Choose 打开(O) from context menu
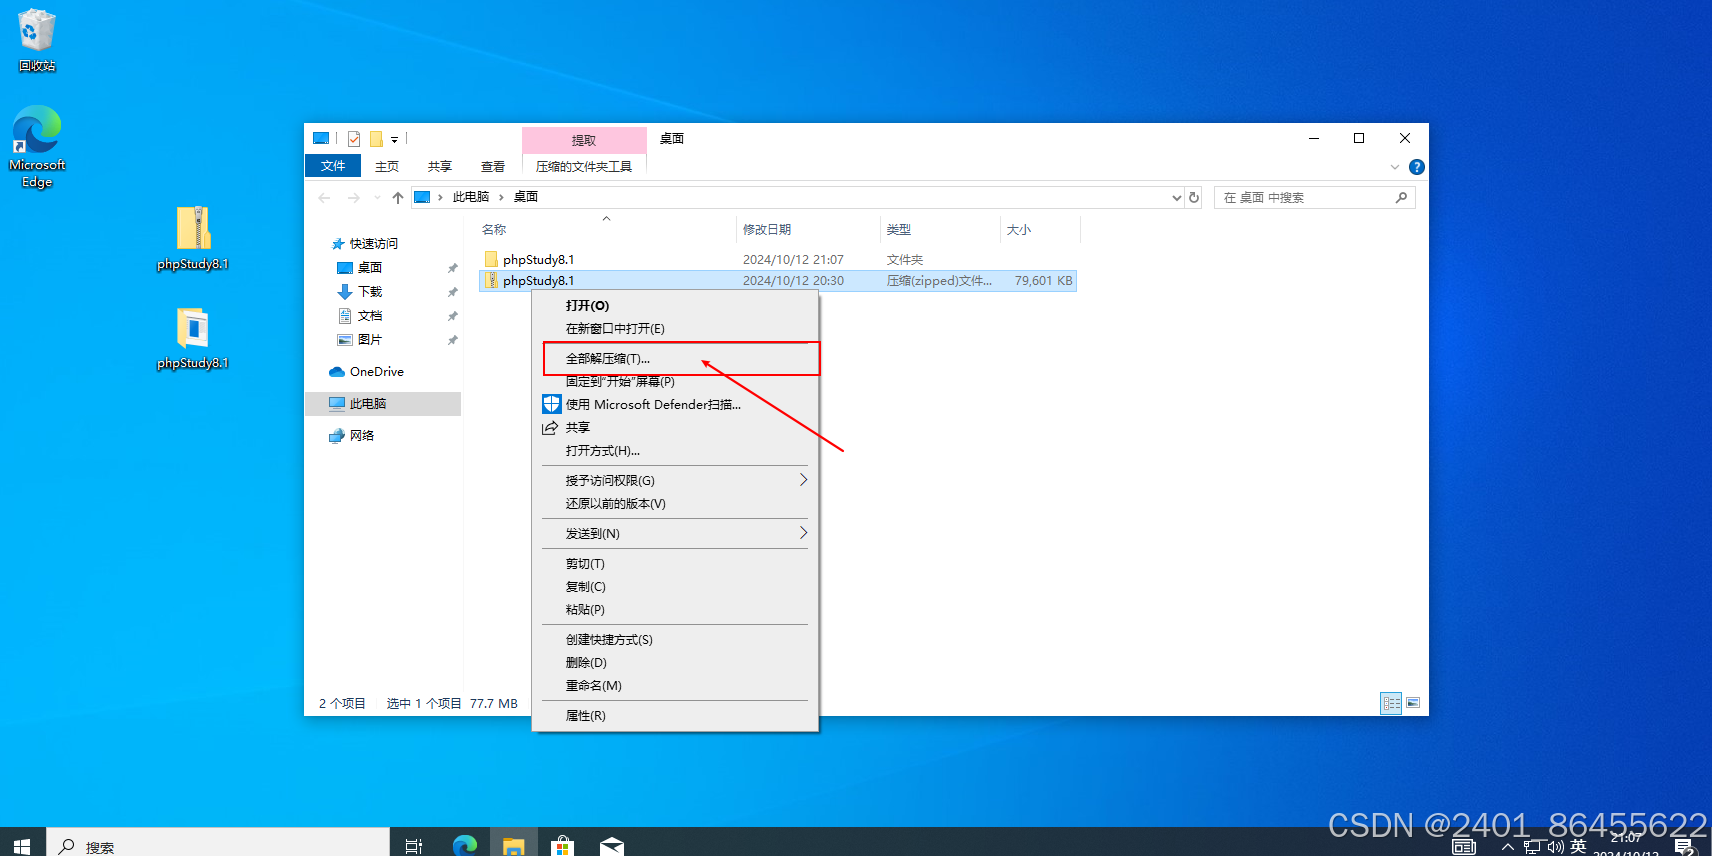This screenshot has width=1712, height=856. [675, 306]
